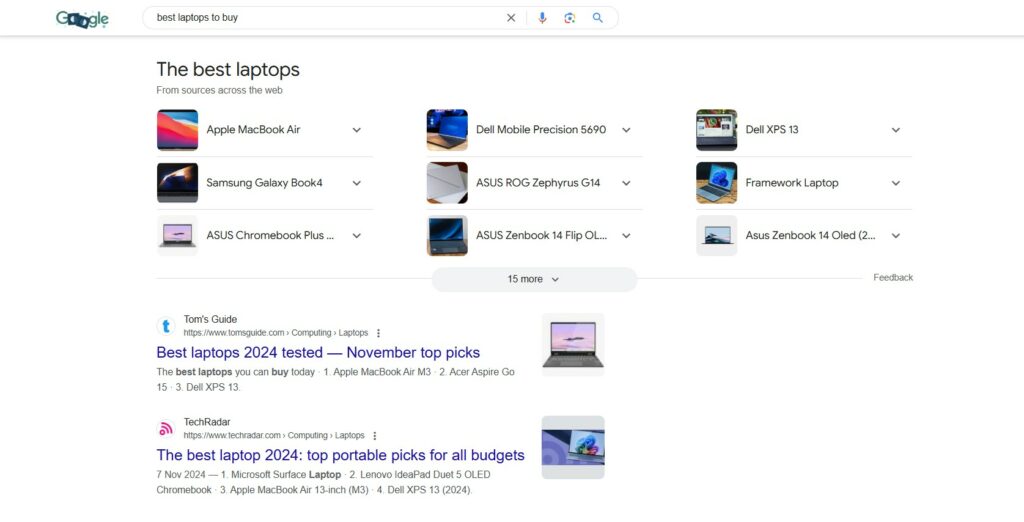Screen dimensions: 1024x522
Task: Click the TechRadar site favicon
Action: [x=166, y=429]
